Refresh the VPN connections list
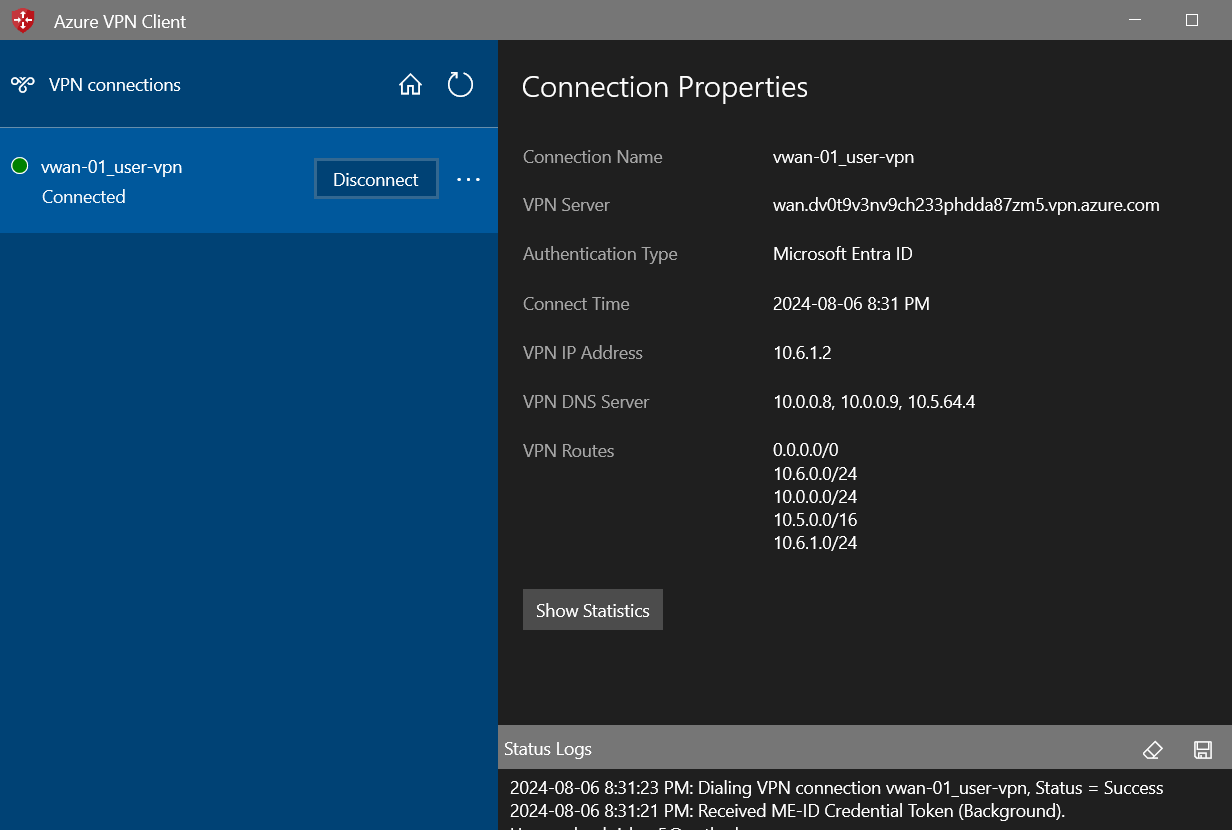This screenshot has height=830, width=1232. pyautogui.click(x=460, y=85)
